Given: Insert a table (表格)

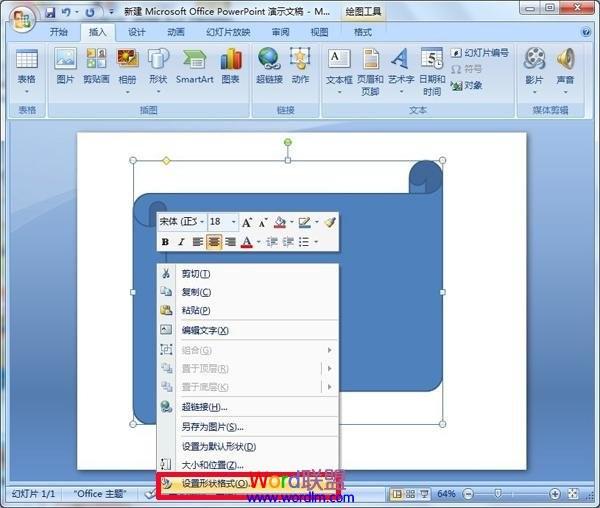Looking at the screenshot, I should click(27, 72).
